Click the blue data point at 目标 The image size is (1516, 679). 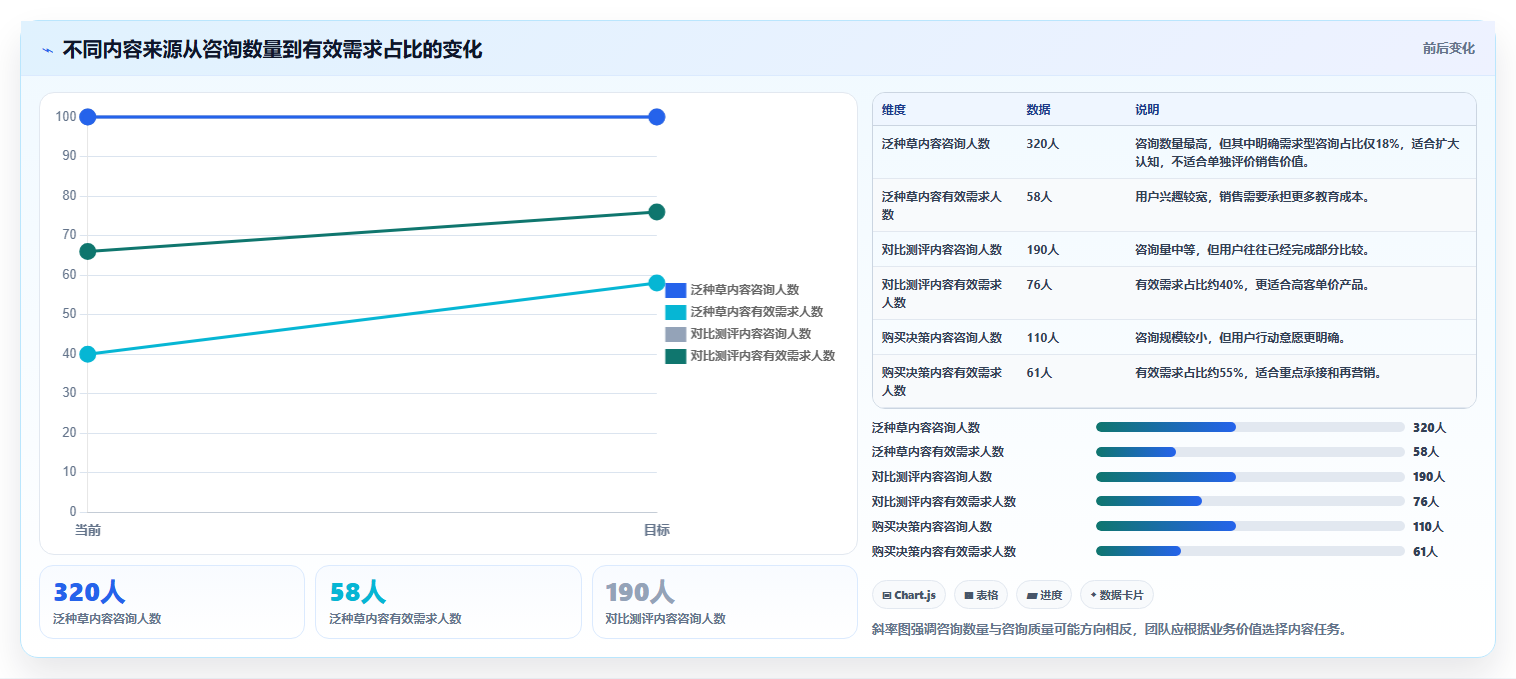click(x=657, y=117)
